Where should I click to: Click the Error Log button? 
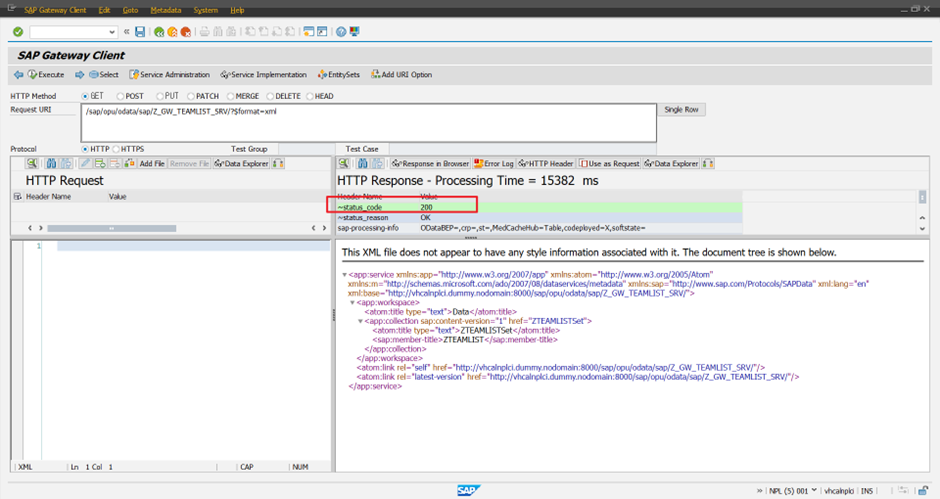click(493, 163)
